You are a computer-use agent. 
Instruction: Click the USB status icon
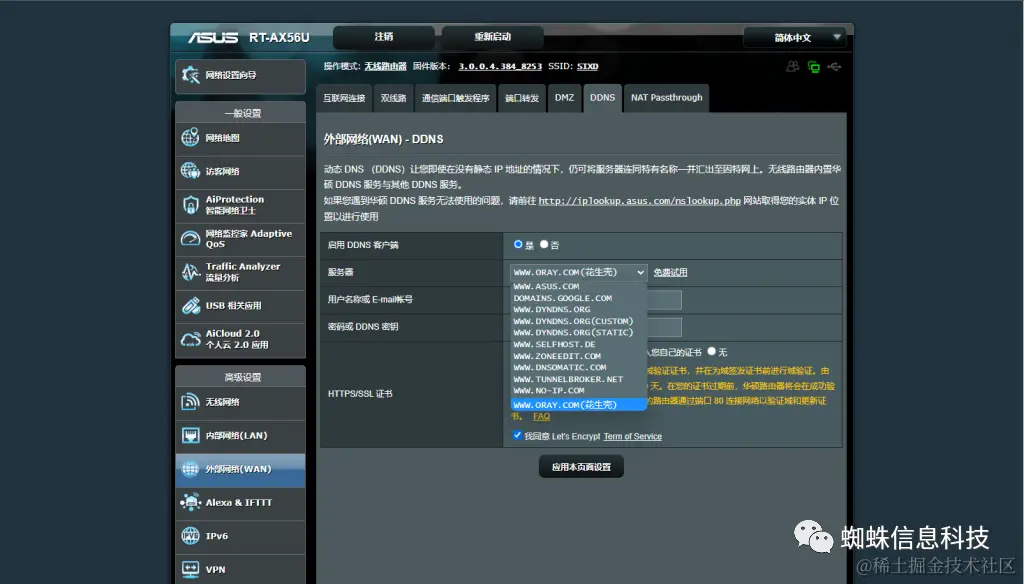(x=834, y=67)
